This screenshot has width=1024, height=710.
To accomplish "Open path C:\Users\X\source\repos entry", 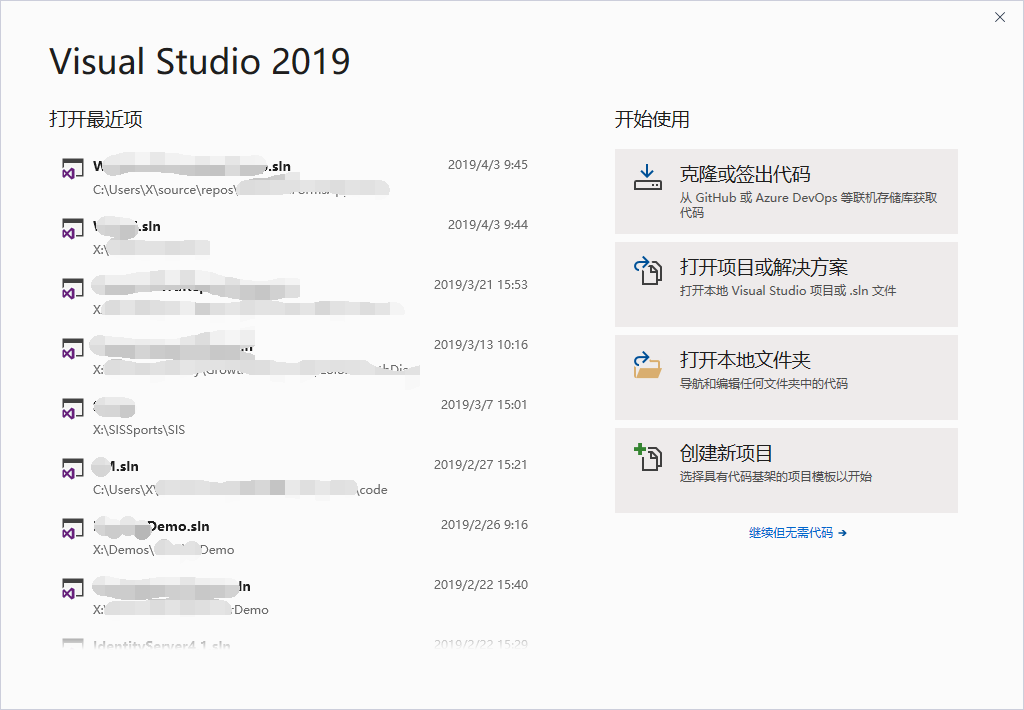I will click(240, 190).
